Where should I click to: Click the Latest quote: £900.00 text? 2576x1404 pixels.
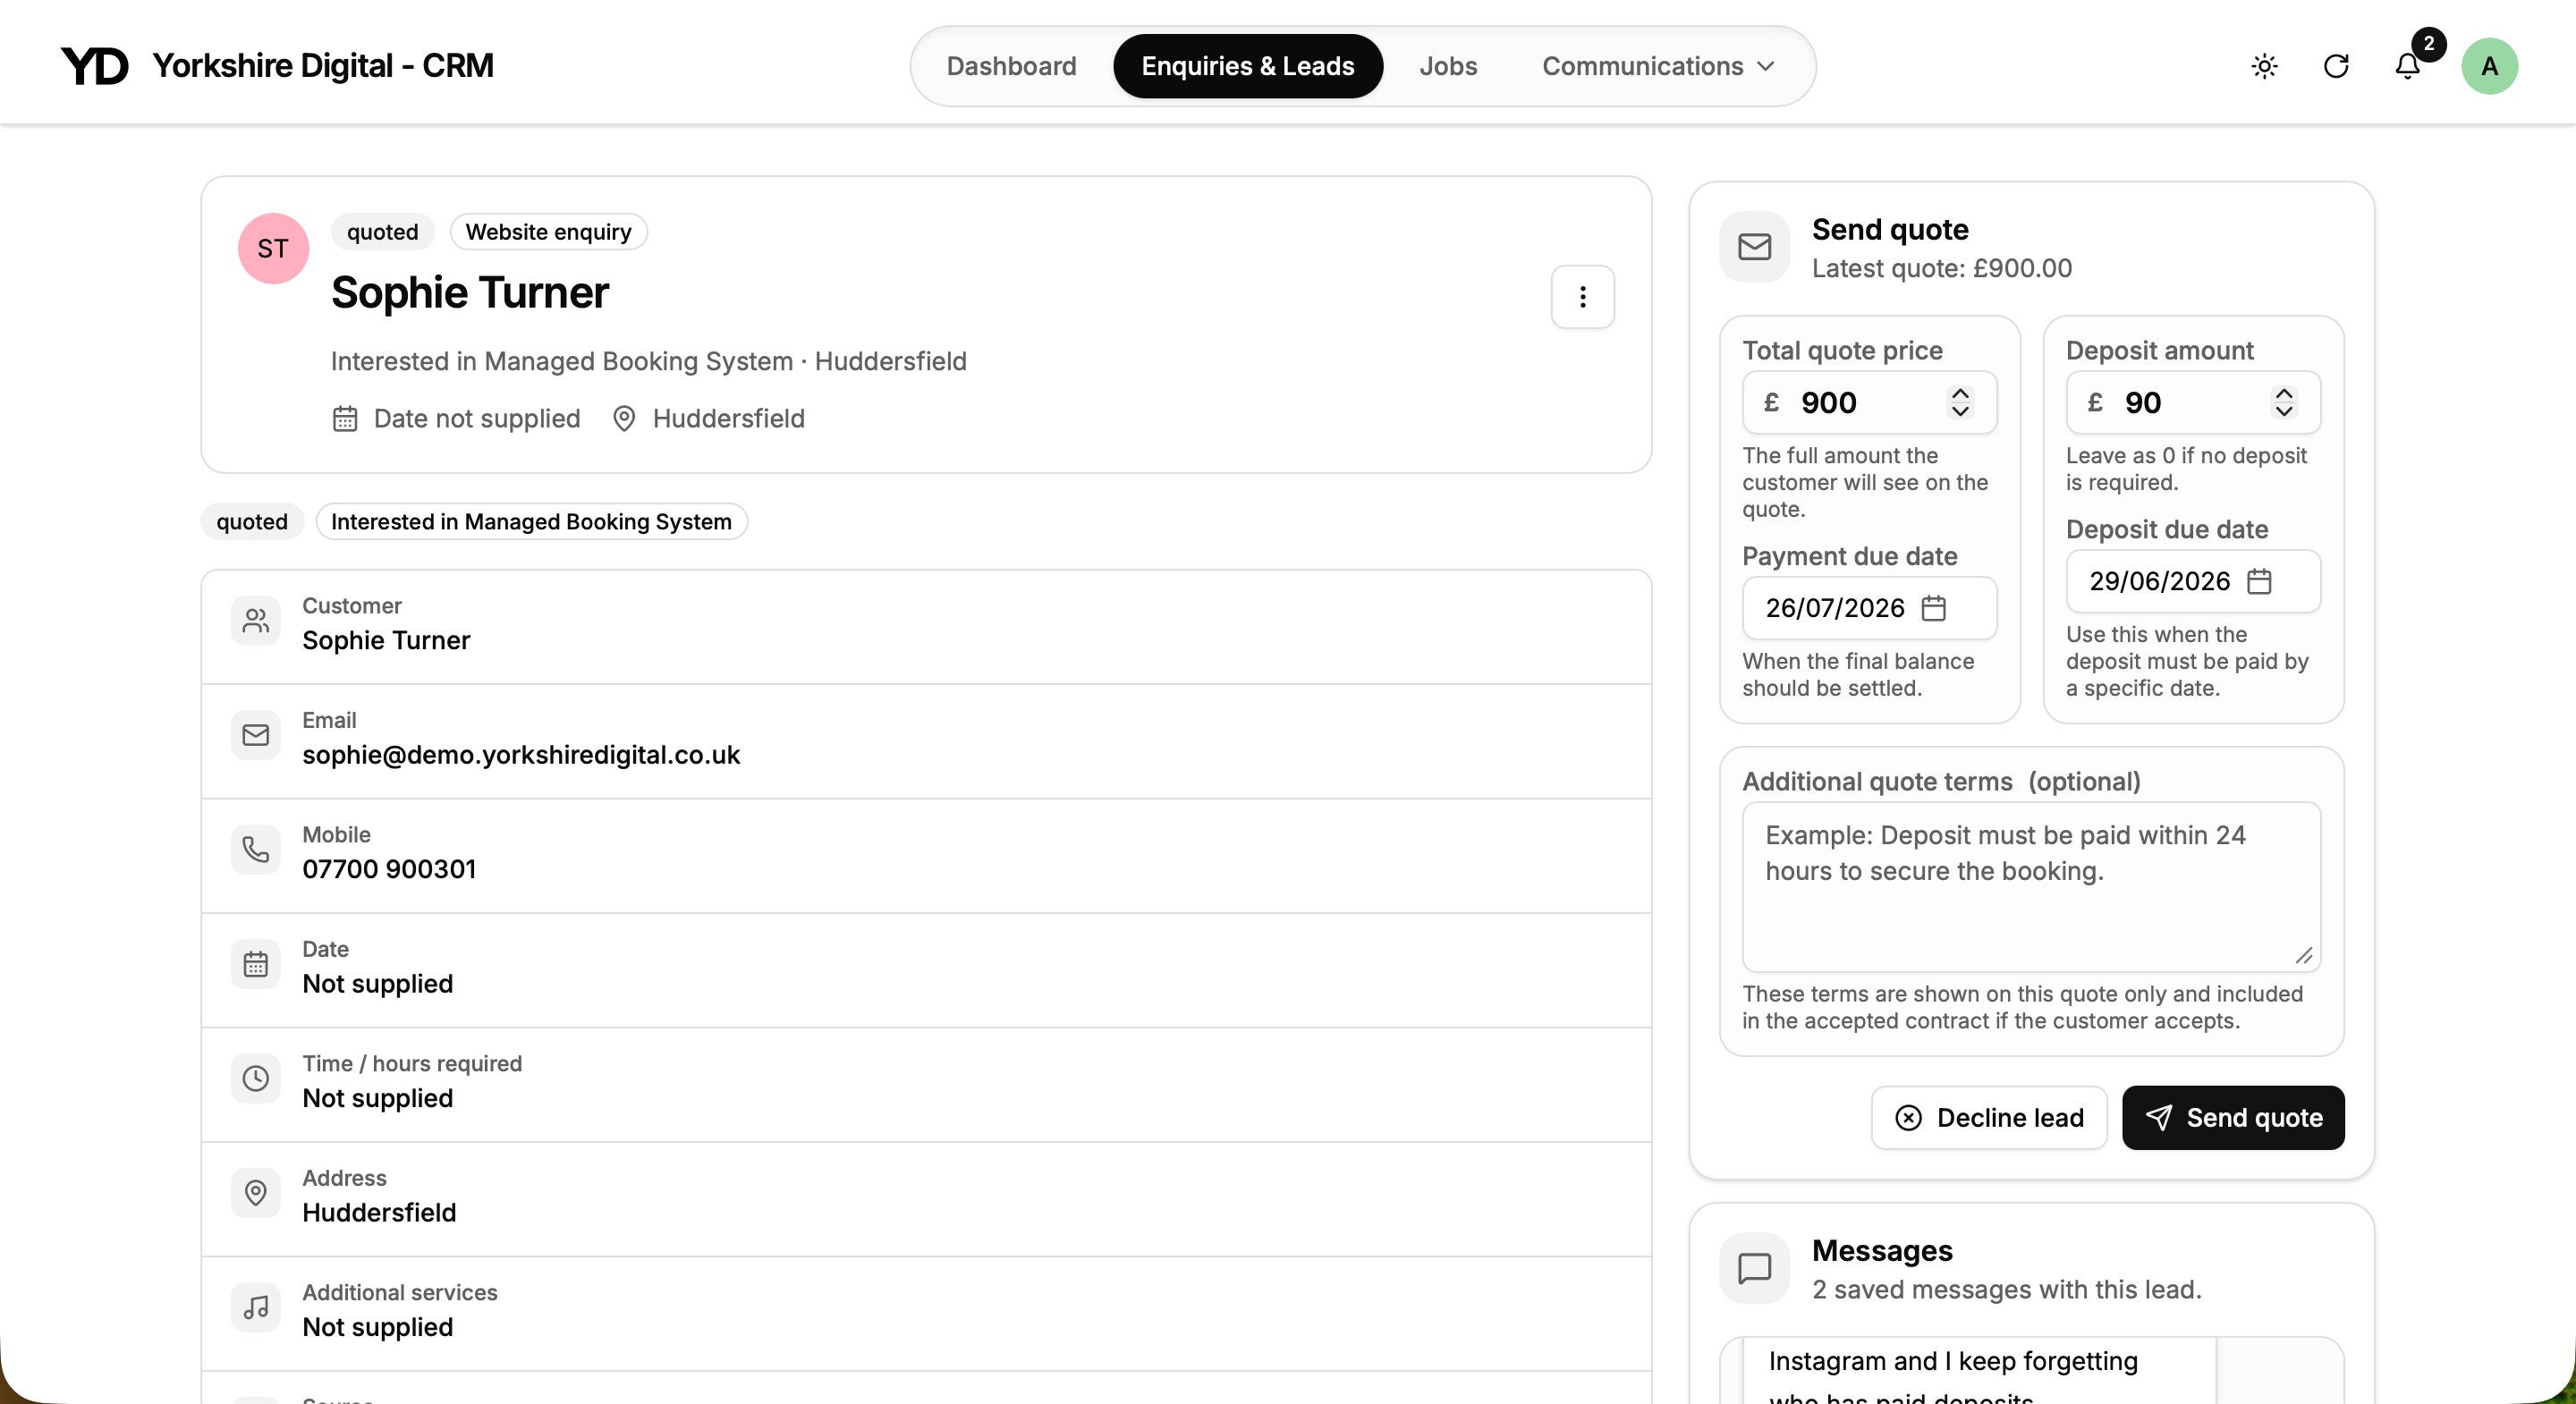[x=1942, y=268]
